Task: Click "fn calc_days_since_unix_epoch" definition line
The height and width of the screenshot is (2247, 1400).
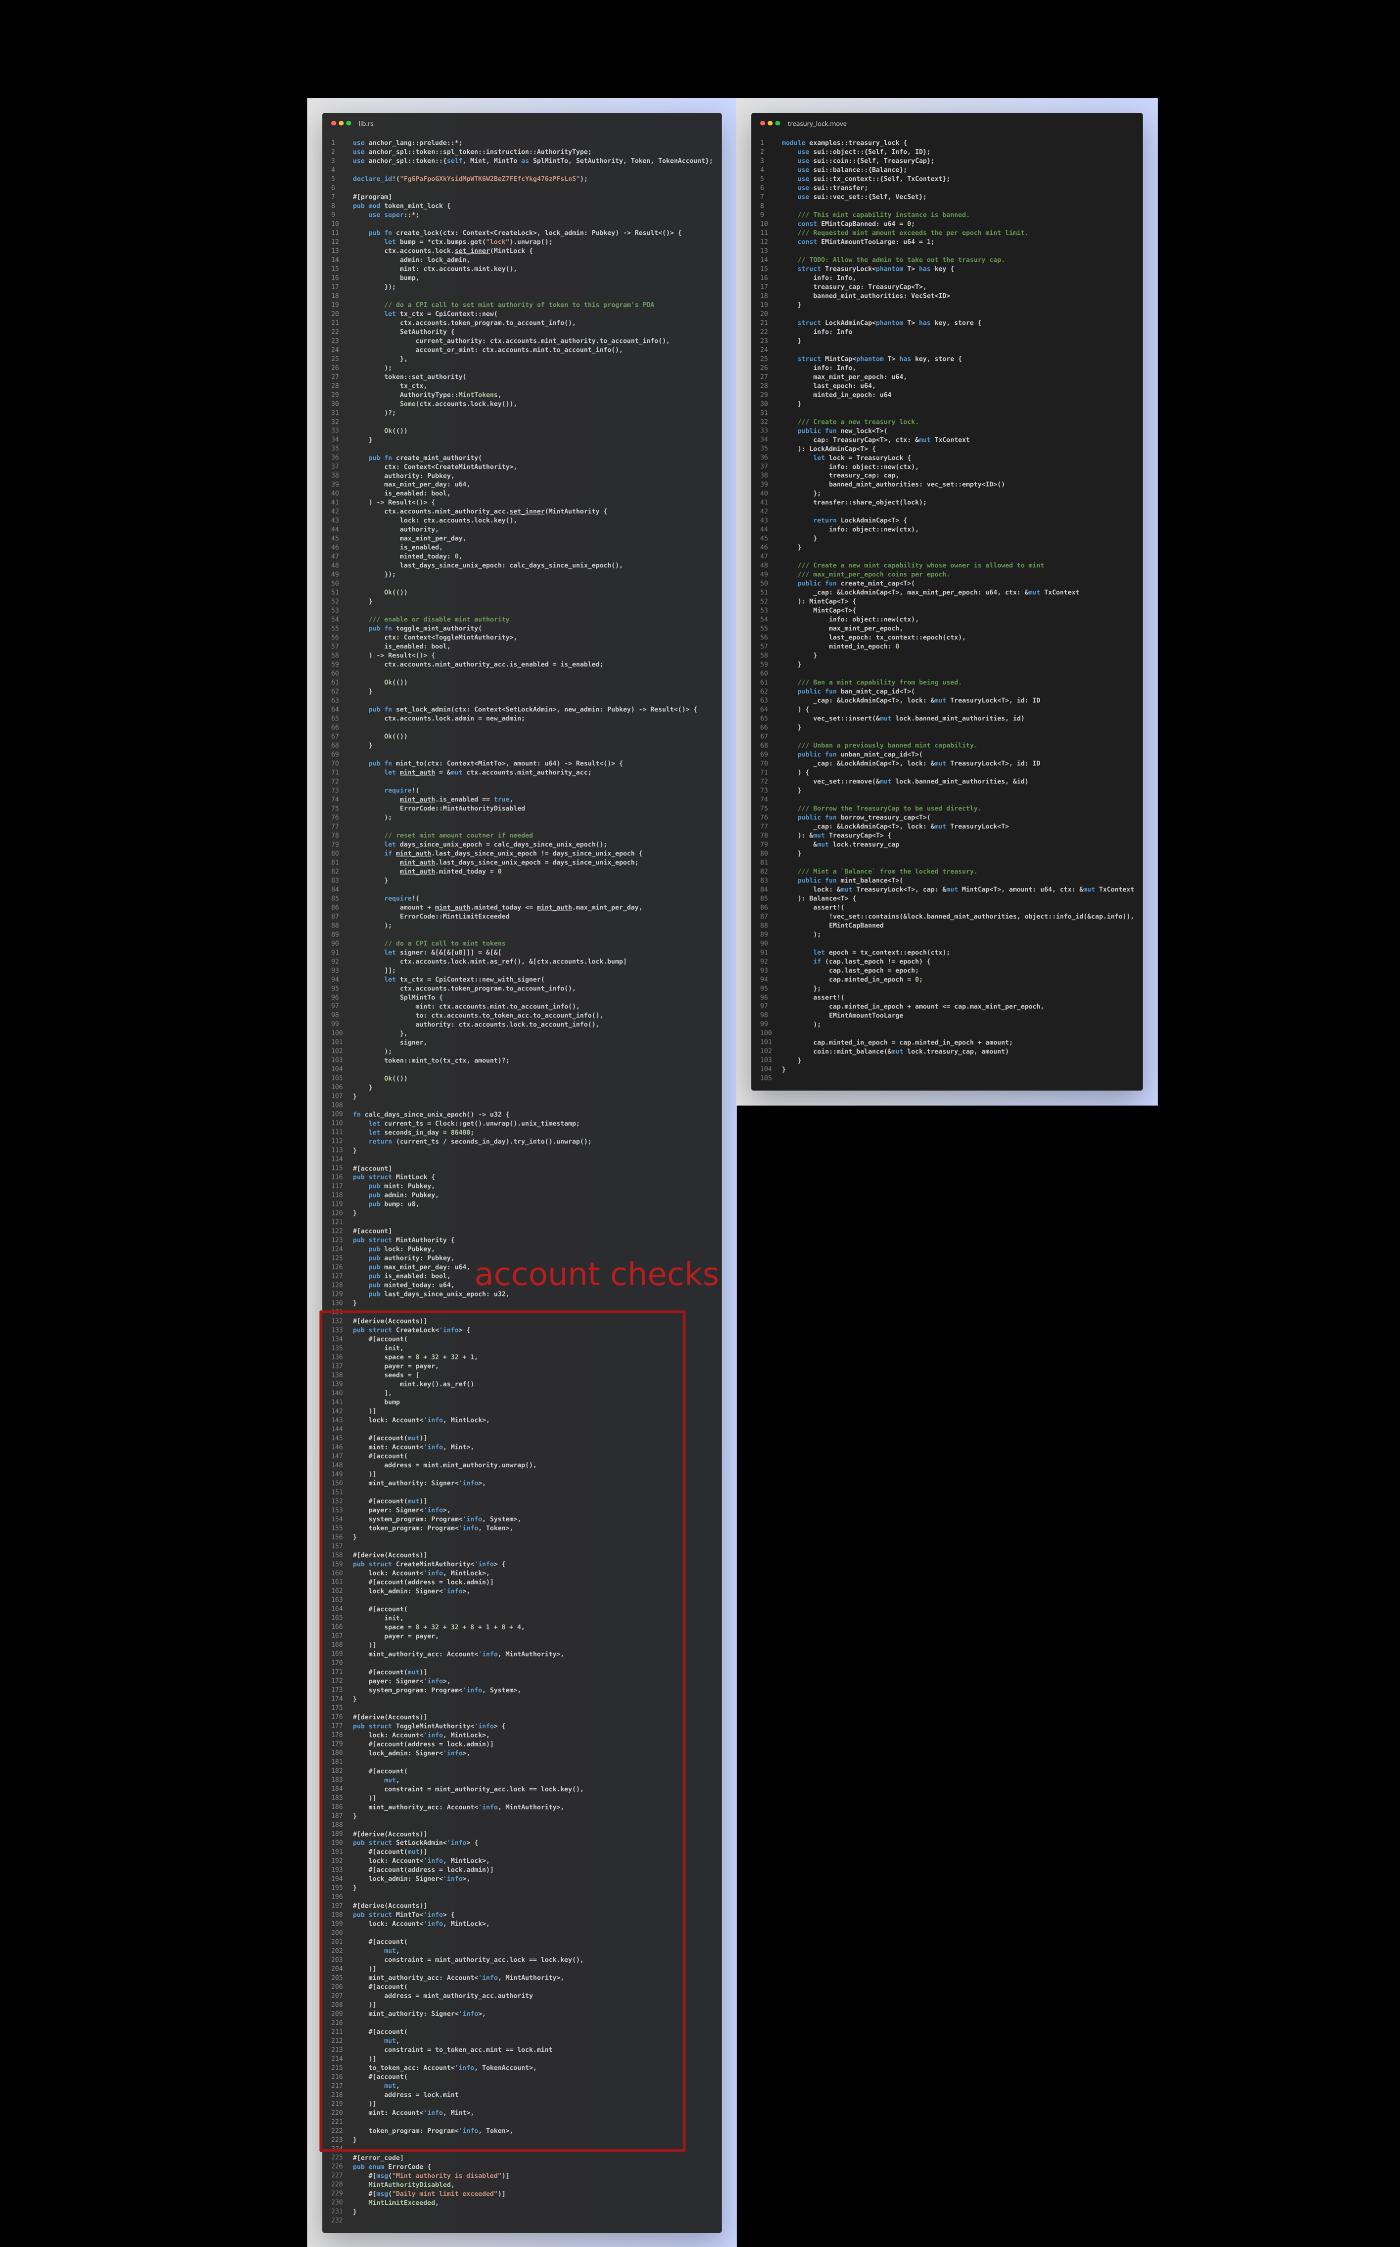Action: click(x=431, y=1114)
